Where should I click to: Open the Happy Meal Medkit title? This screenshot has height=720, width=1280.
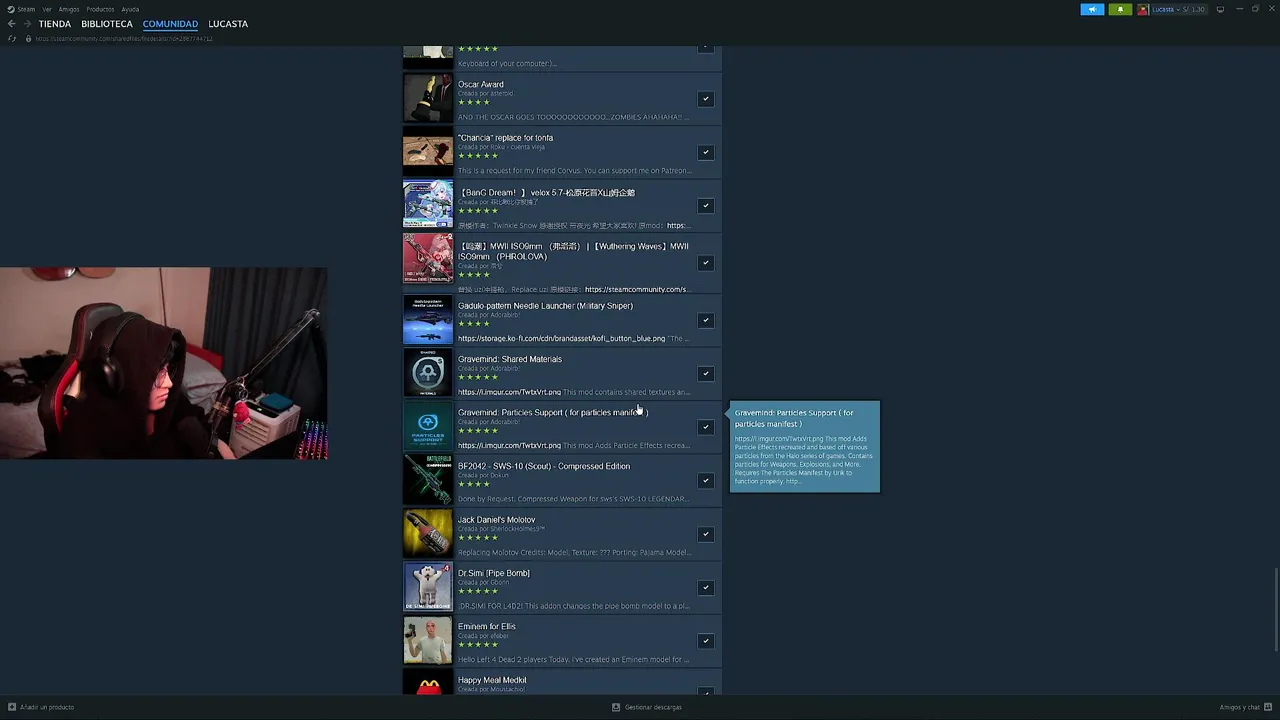(492, 680)
